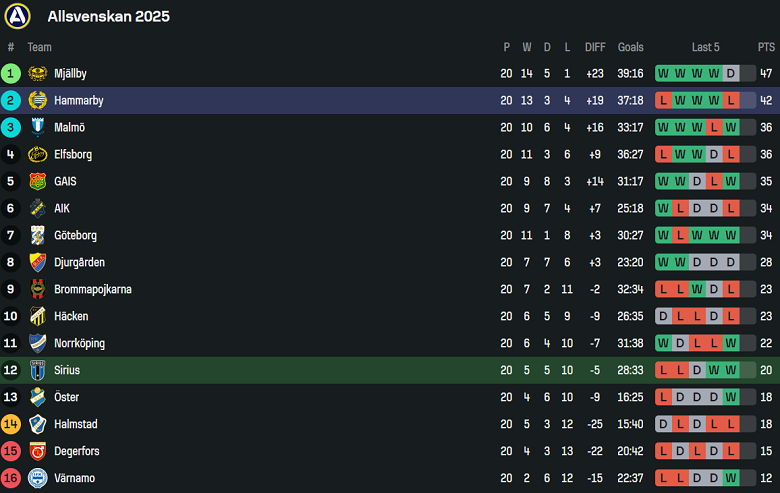
Task: Click the Hammarby team crest
Action: coord(38,100)
